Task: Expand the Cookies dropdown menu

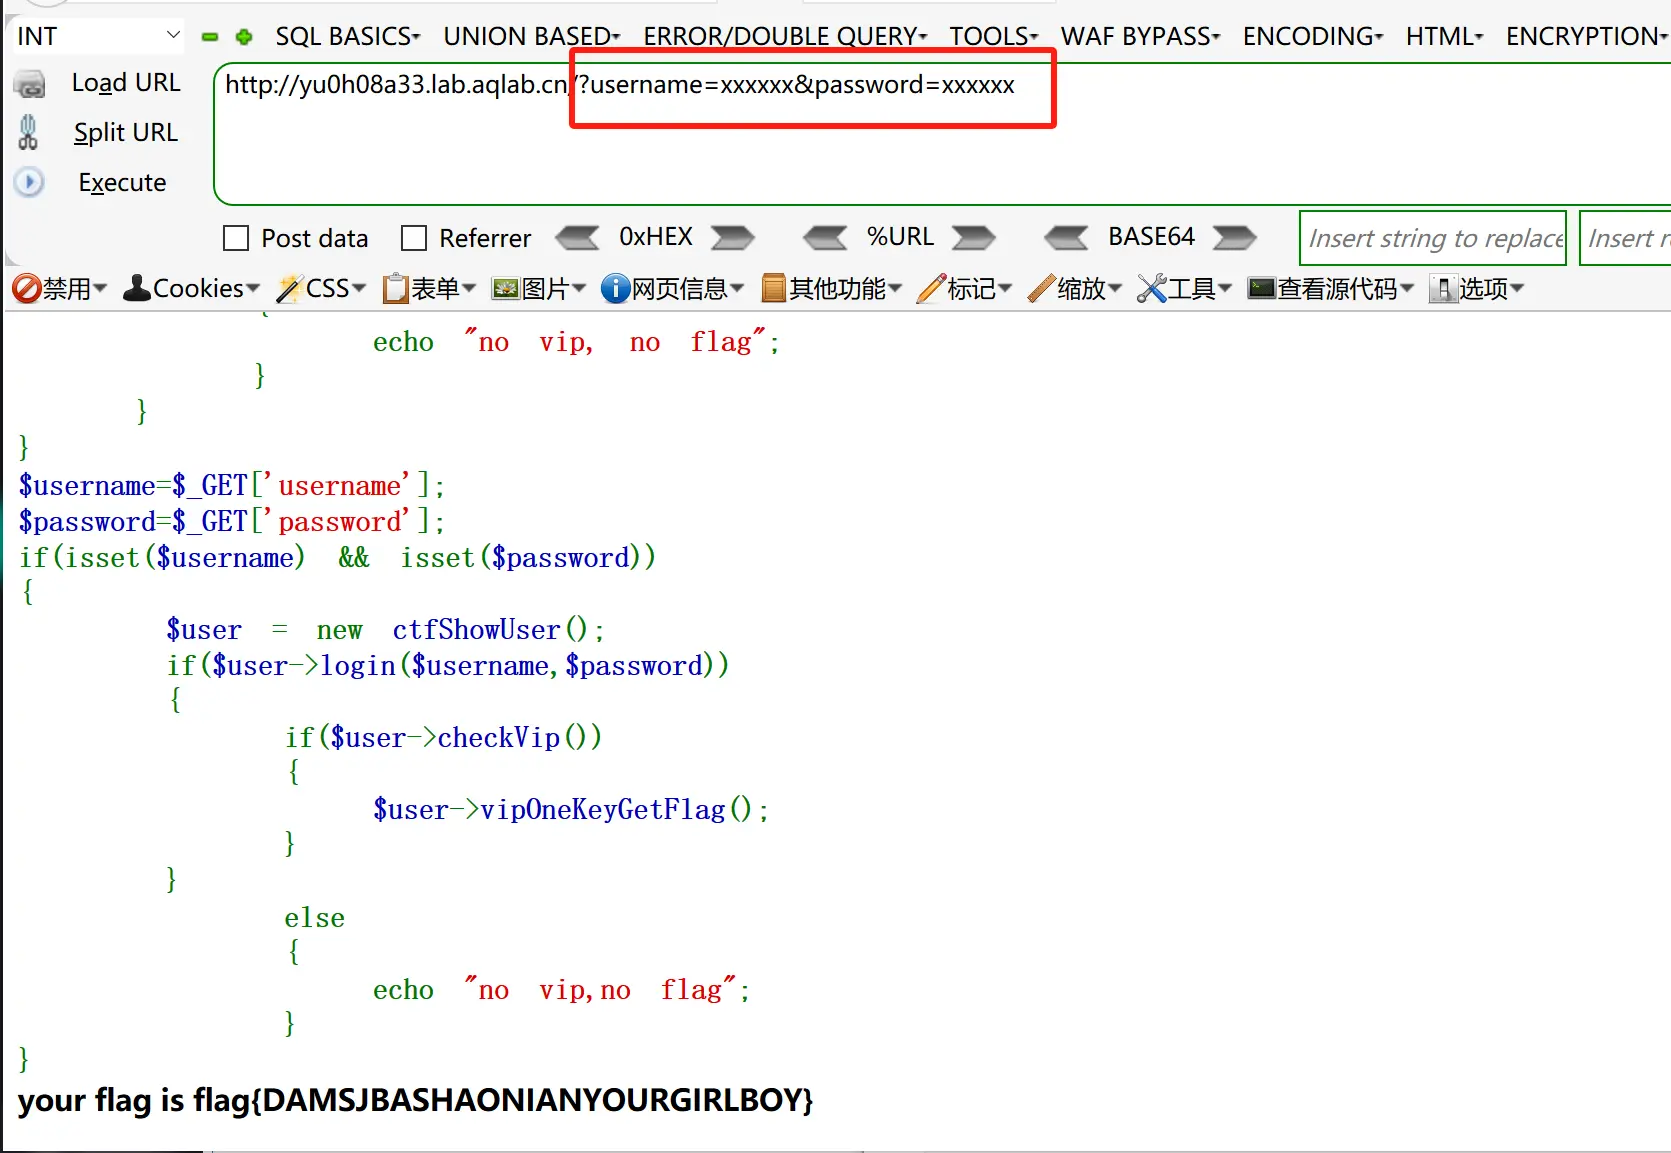Action: coord(191,289)
